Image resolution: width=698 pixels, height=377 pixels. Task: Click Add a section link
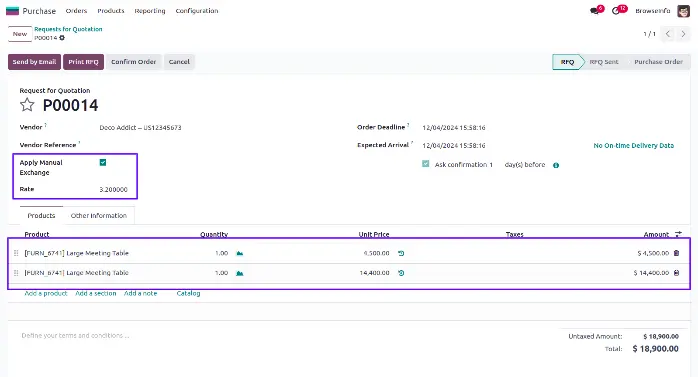click(x=96, y=293)
